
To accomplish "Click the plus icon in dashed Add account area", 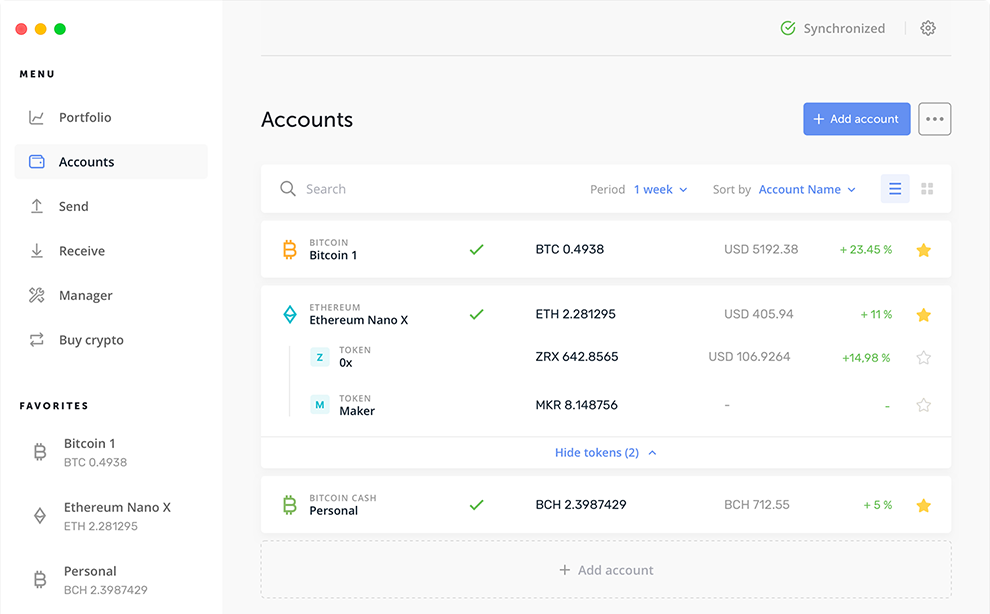I will (x=564, y=570).
